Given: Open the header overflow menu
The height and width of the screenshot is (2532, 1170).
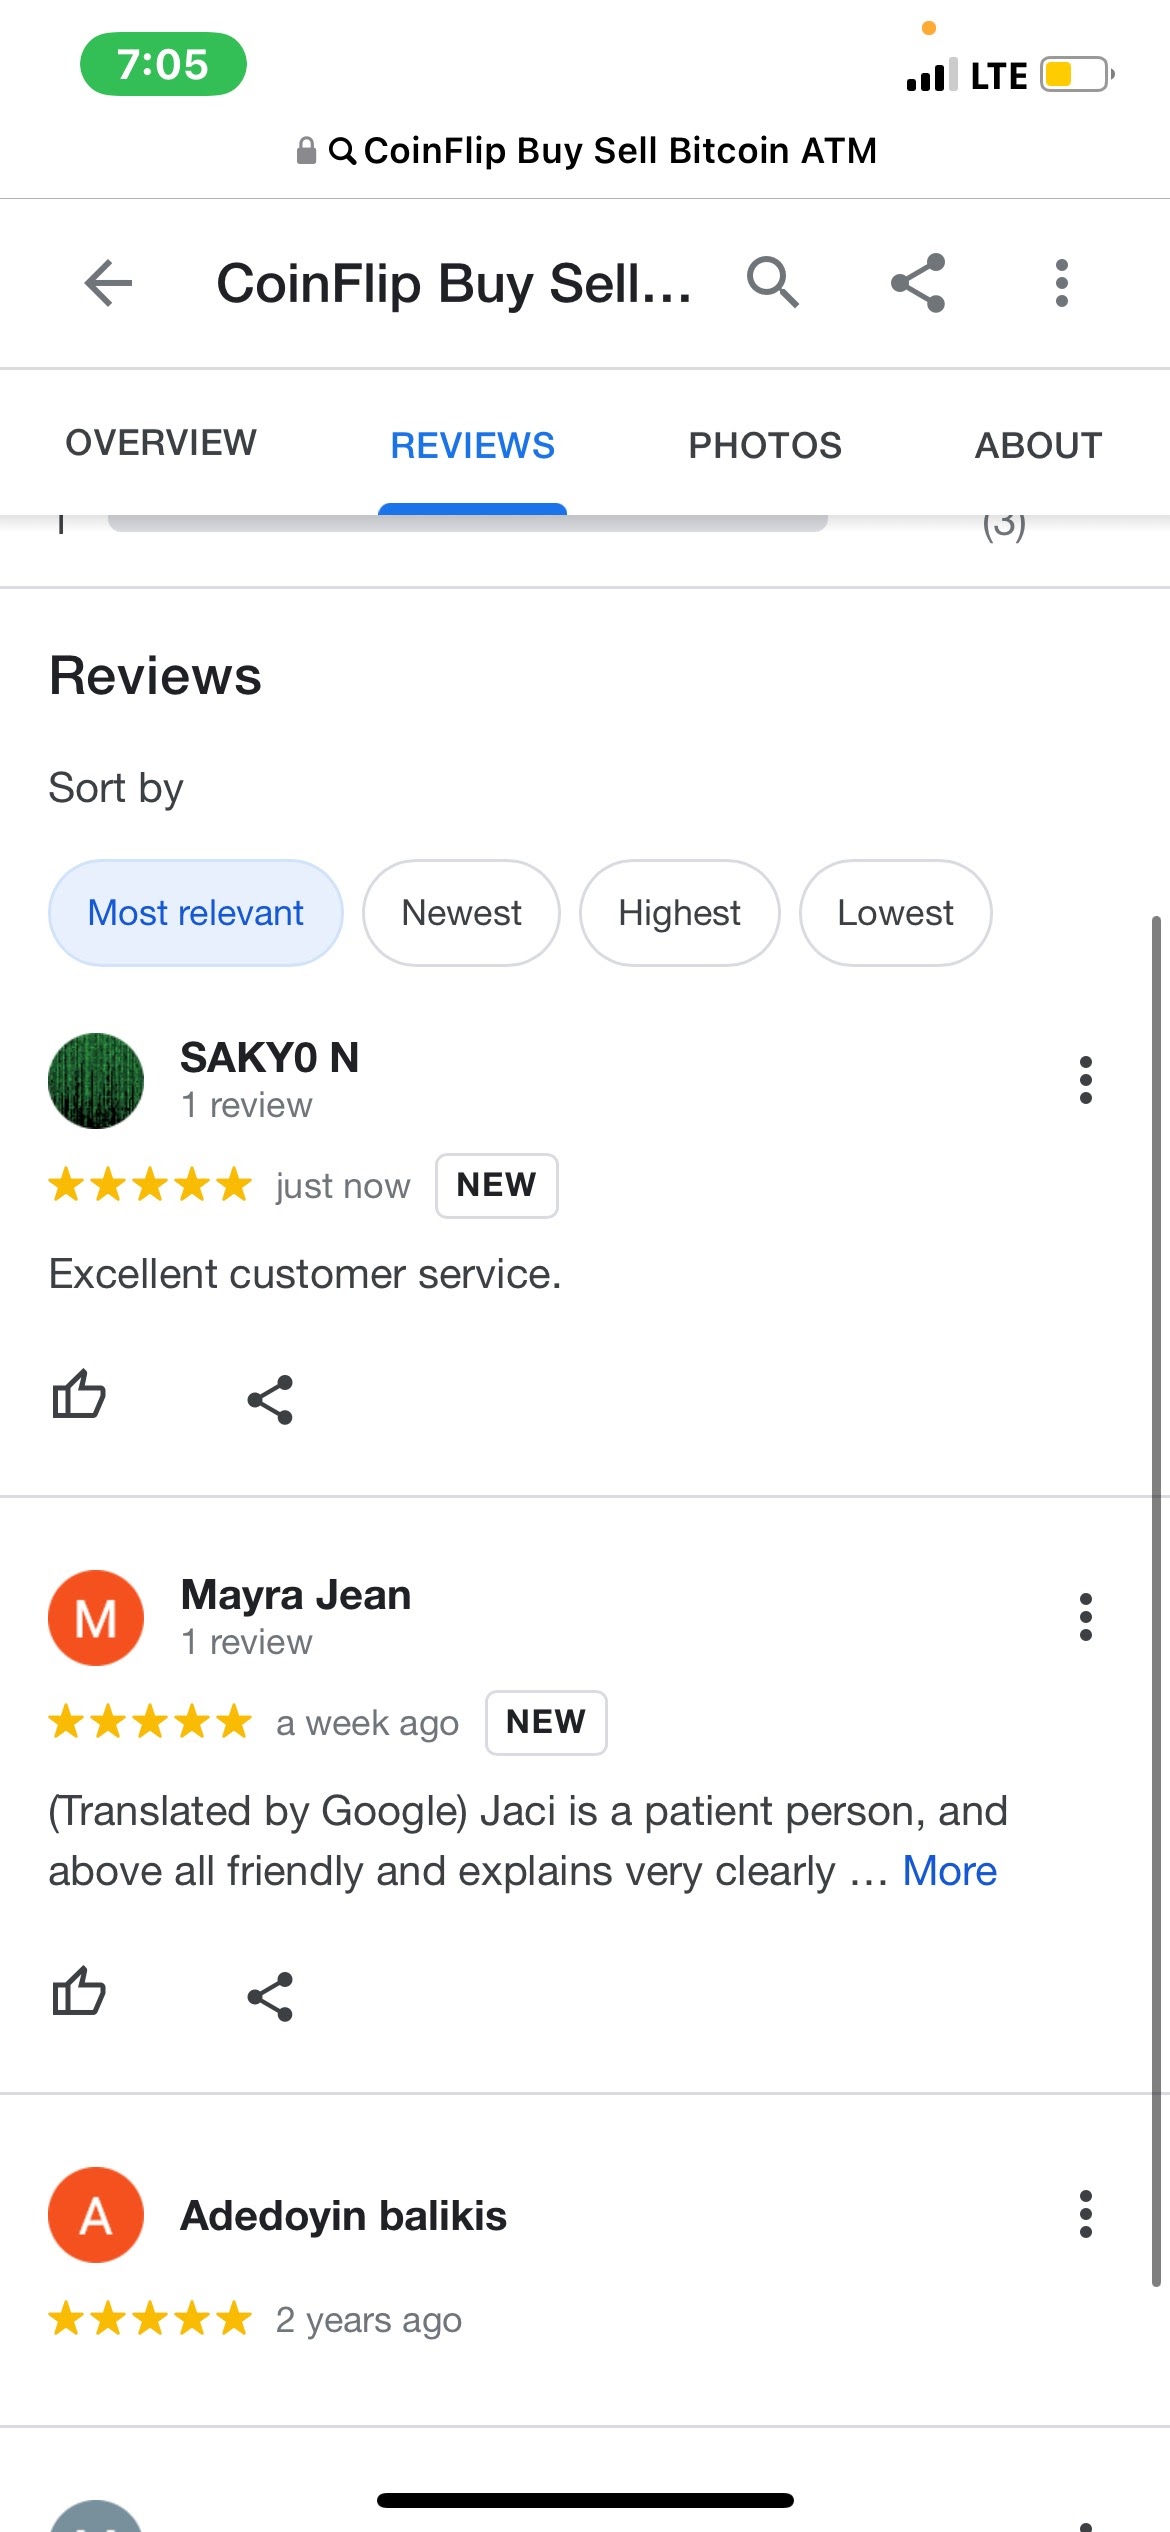Looking at the screenshot, I should 1061,283.
